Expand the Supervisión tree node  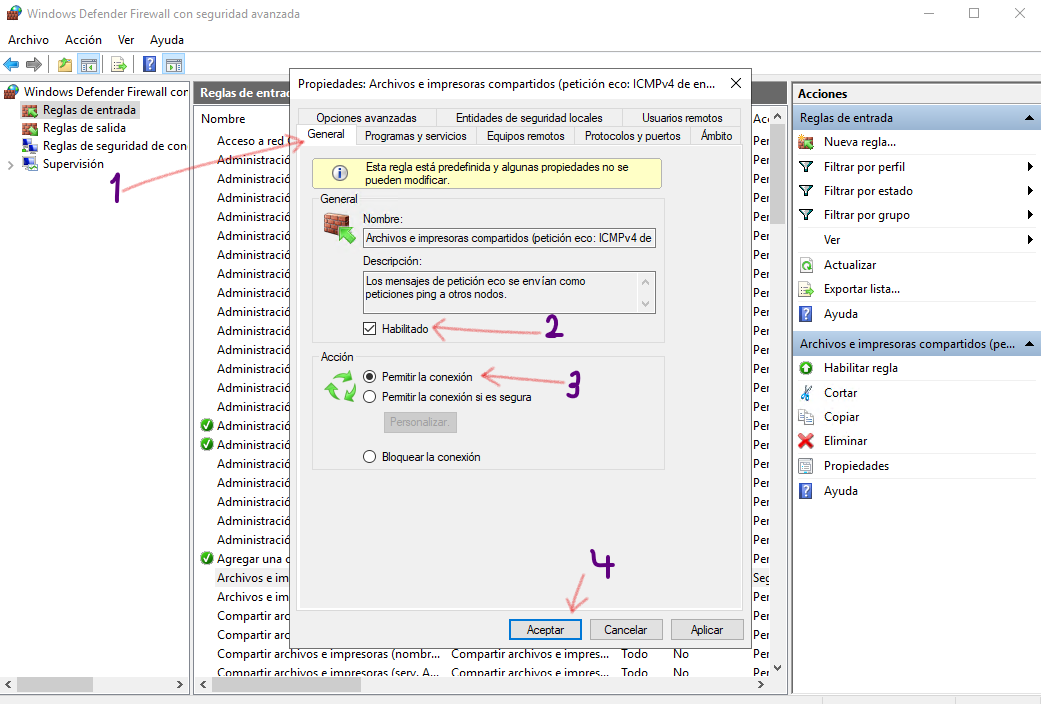tap(10, 165)
